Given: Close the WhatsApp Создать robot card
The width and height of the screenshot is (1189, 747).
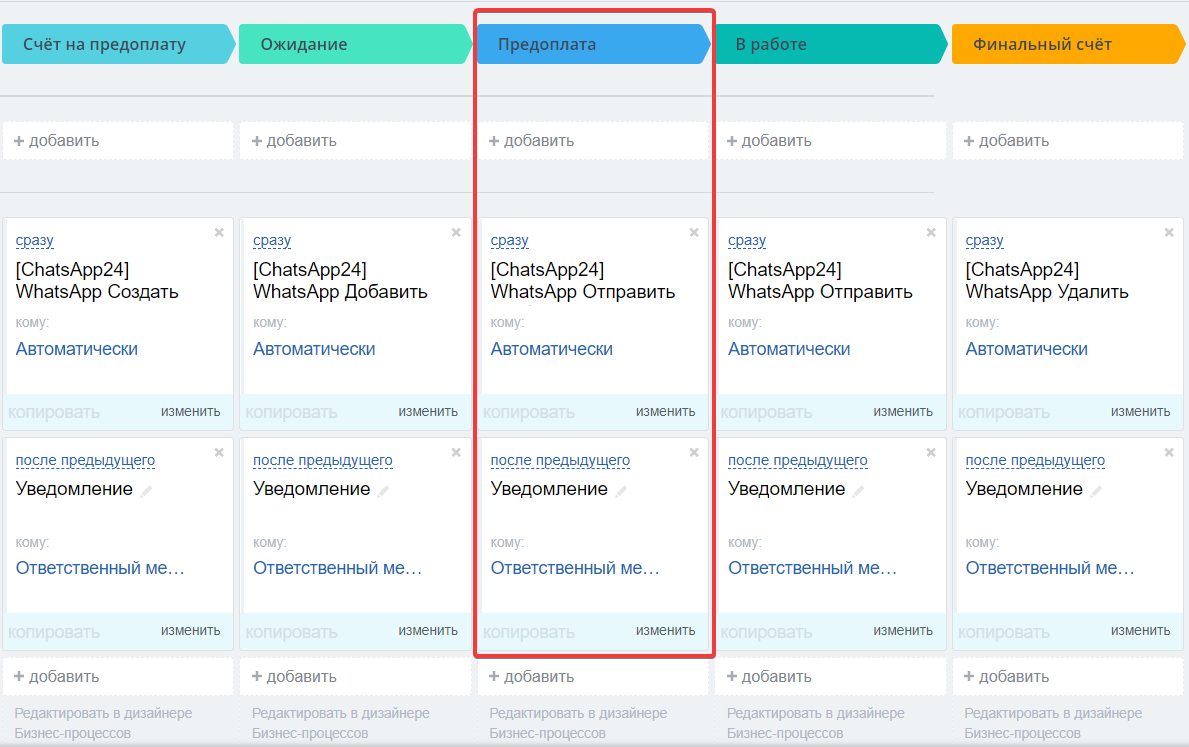Looking at the screenshot, I should coord(219,233).
